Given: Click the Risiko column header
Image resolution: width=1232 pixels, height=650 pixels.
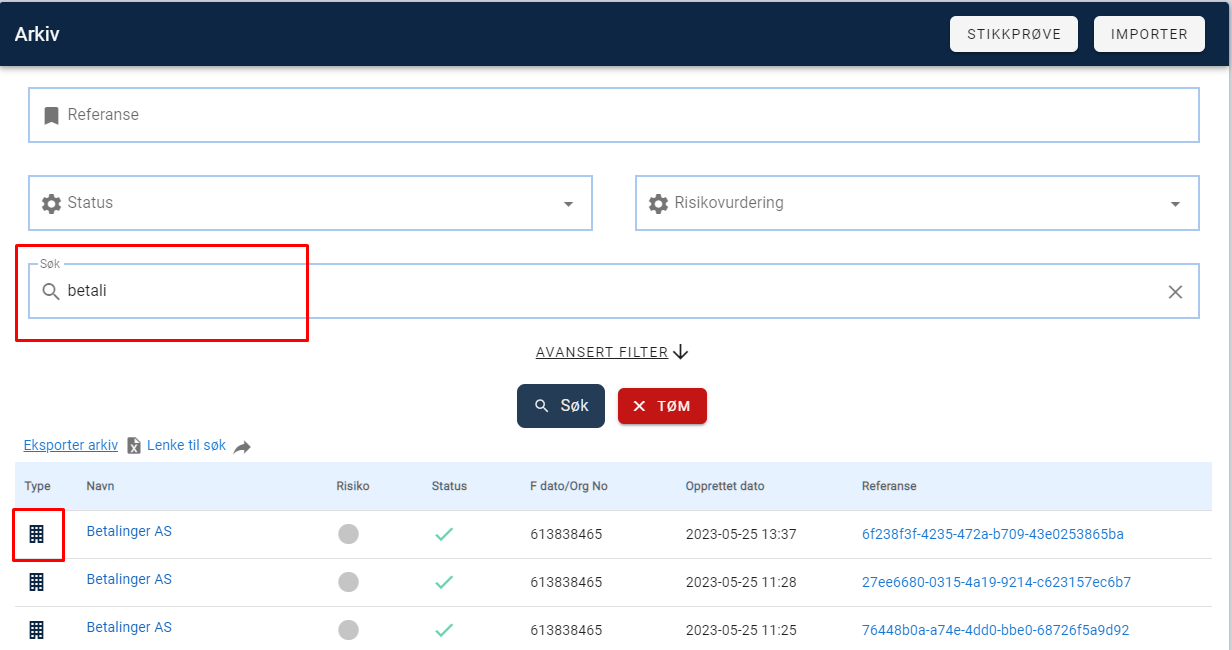Looking at the screenshot, I should pyautogui.click(x=353, y=486).
